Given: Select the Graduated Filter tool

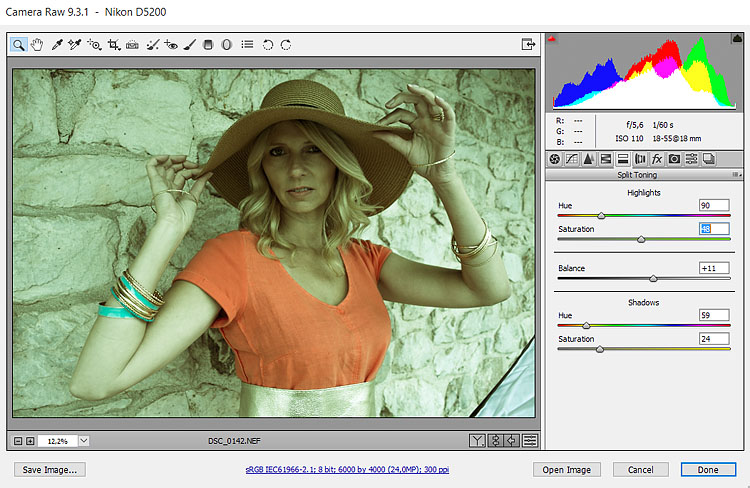Looking at the screenshot, I should (208, 44).
